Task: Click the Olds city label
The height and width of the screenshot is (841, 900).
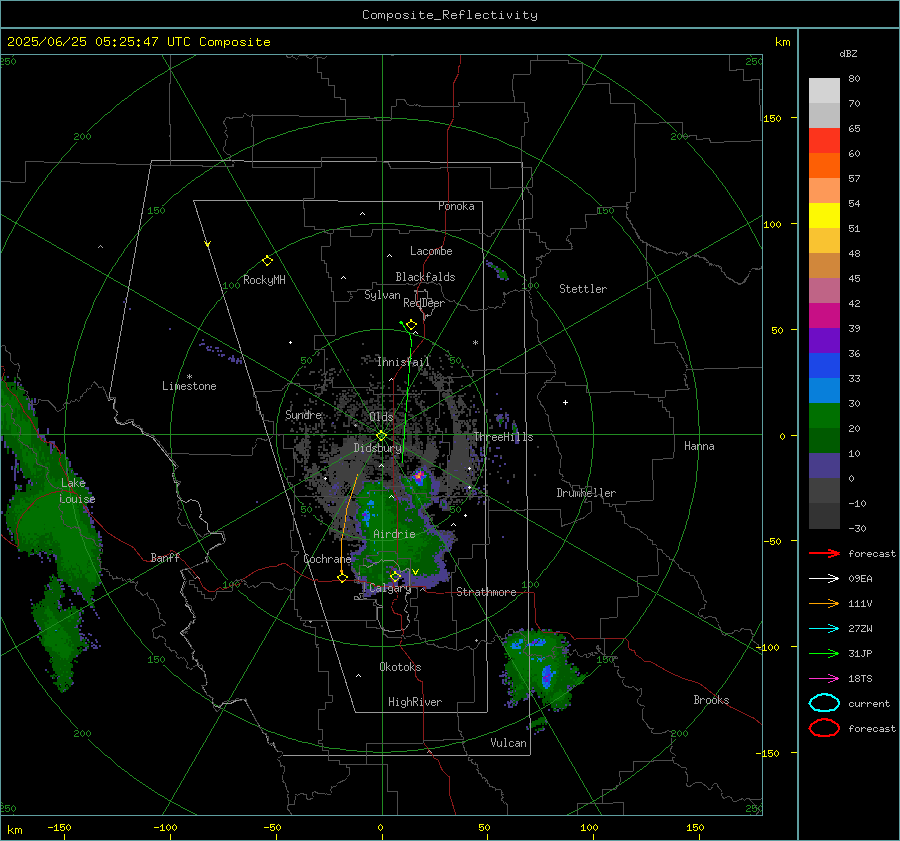Action: pos(381,417)
